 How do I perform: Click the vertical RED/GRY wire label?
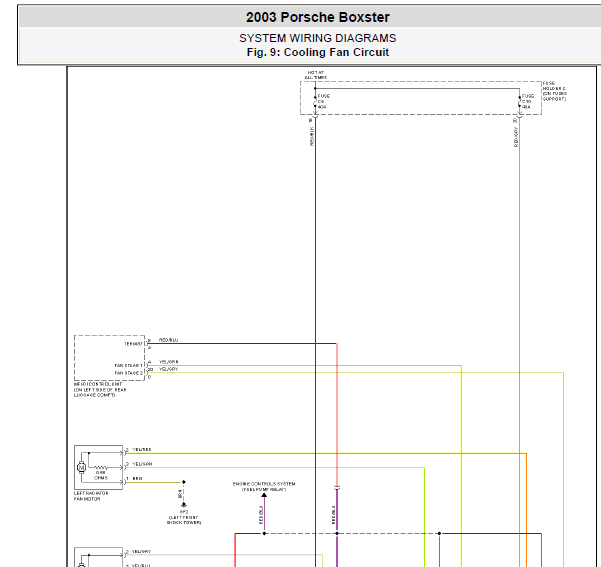[516, 137]
